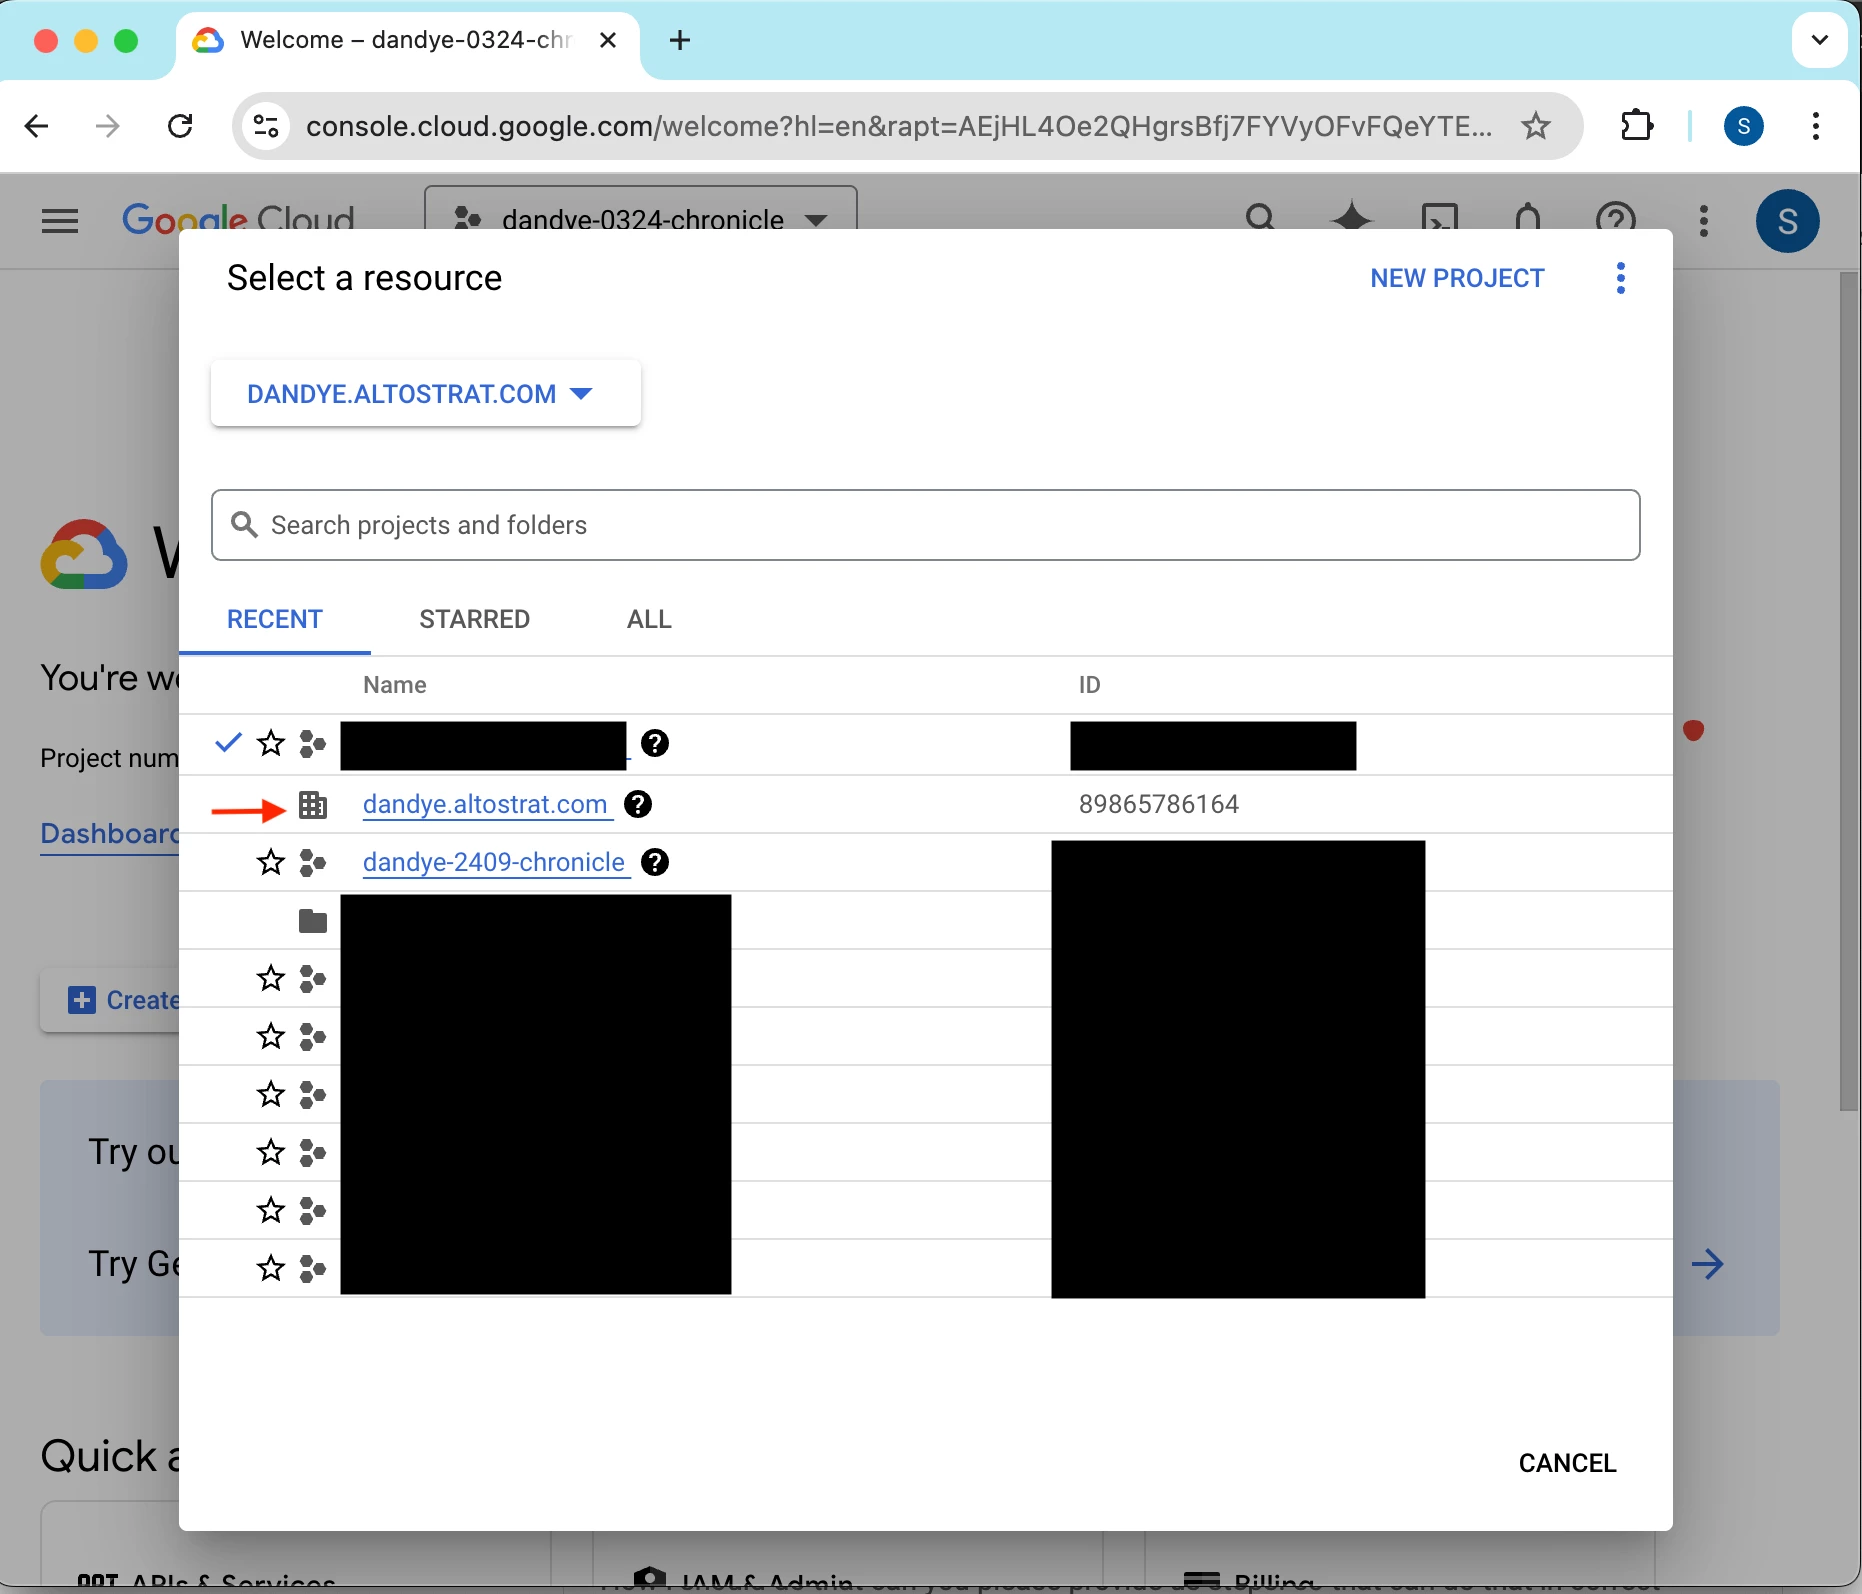Image resolution: width=1862 pixels, height=1594 pixels.
Task: Switch to the STARRED tab
Action: pyautogui.click(x=475, y=619)
